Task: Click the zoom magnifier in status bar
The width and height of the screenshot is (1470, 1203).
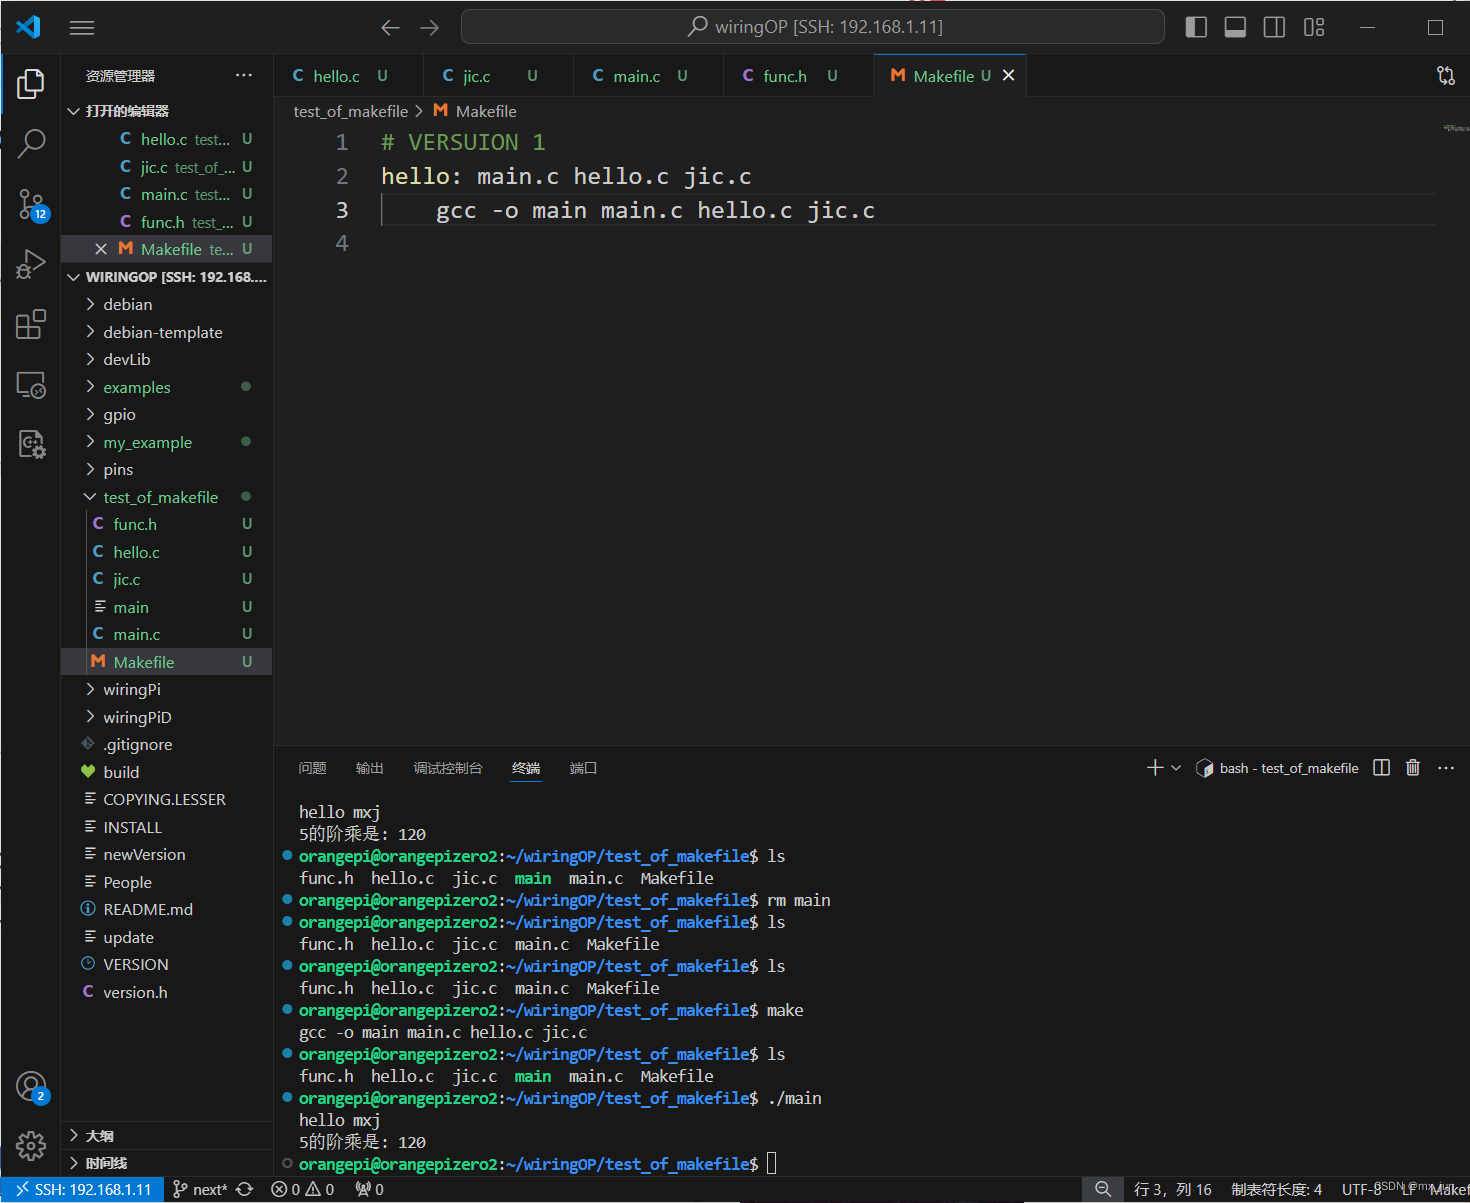Action: click(1103, 1190)
